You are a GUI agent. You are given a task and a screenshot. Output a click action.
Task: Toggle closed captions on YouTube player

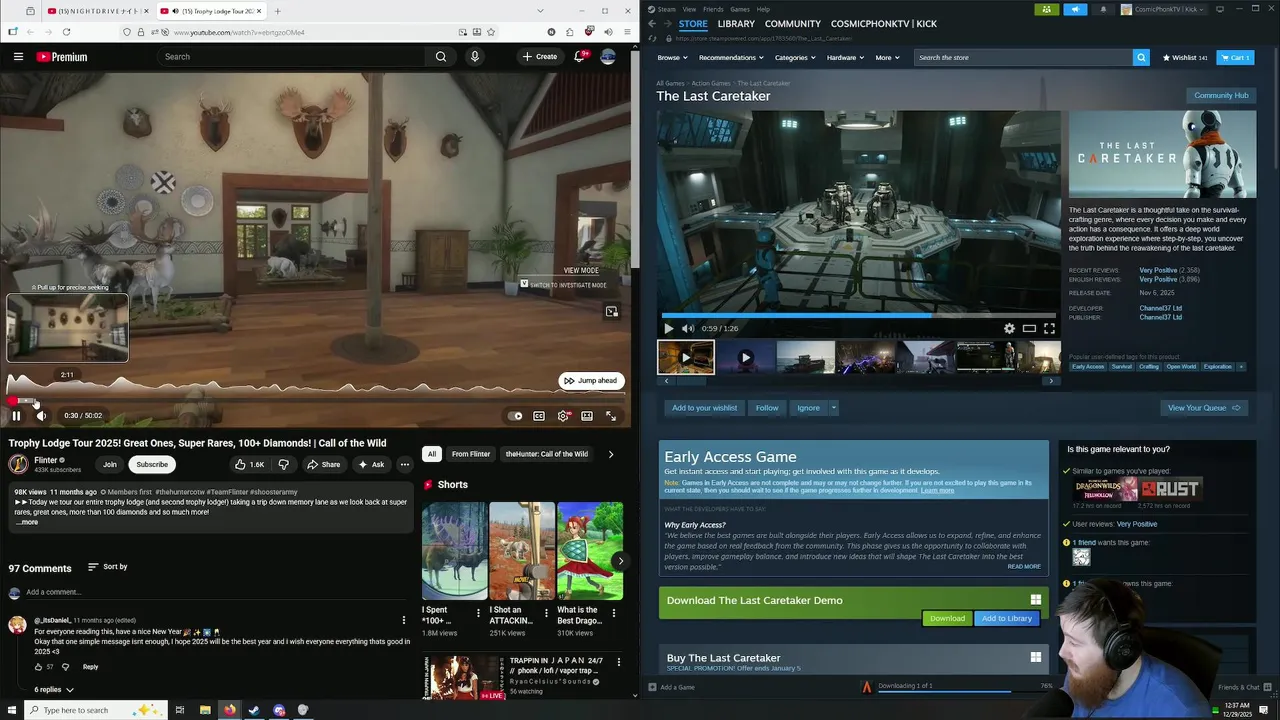pos(539,416)
